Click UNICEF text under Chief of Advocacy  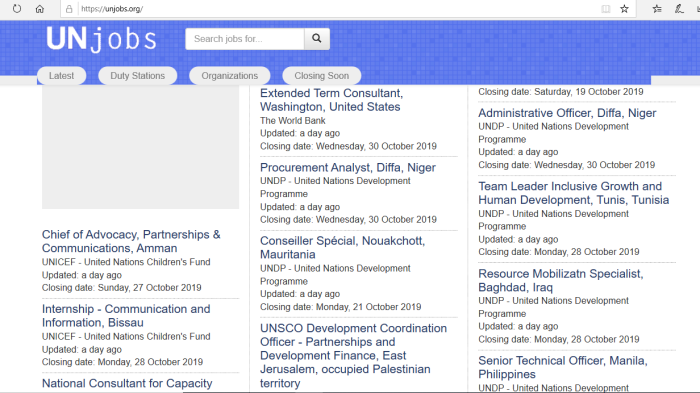coord(126,262)
